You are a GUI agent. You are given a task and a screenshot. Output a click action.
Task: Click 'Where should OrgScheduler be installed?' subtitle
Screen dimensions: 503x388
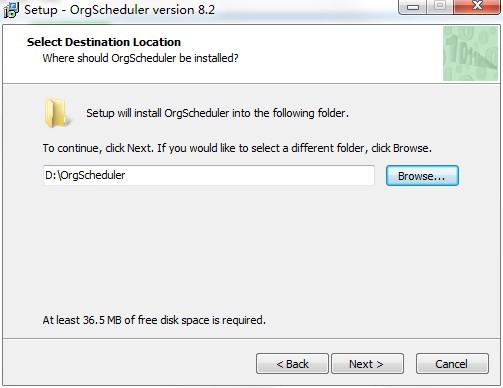tap(140, 58)
